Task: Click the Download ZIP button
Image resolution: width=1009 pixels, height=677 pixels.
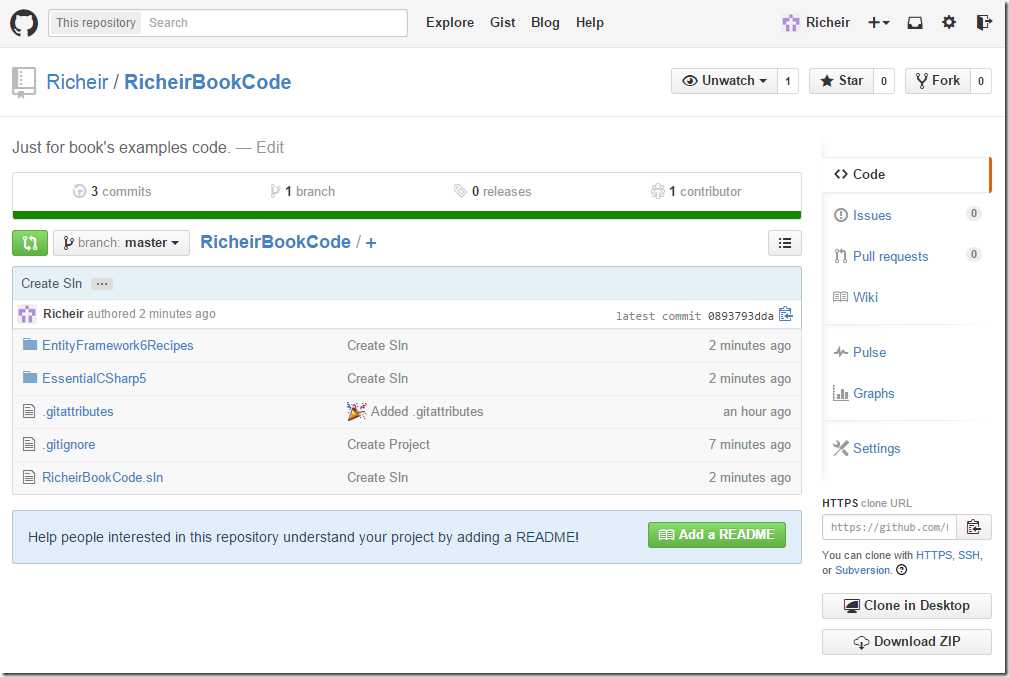Action: pos(907,642)
